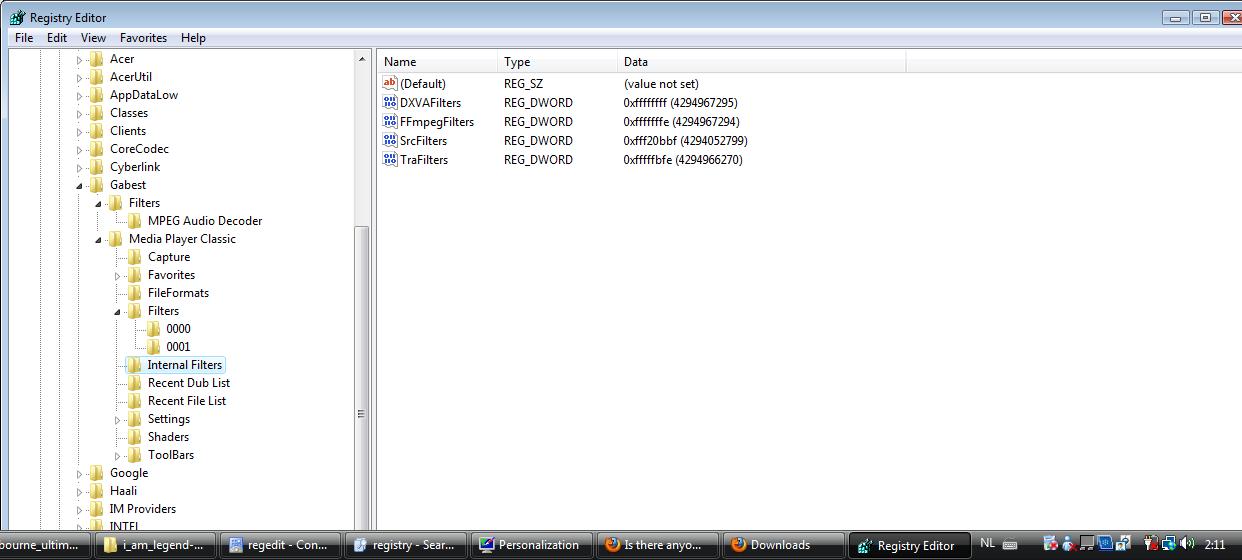Select the Gabest folder icon

pos(96,185)
